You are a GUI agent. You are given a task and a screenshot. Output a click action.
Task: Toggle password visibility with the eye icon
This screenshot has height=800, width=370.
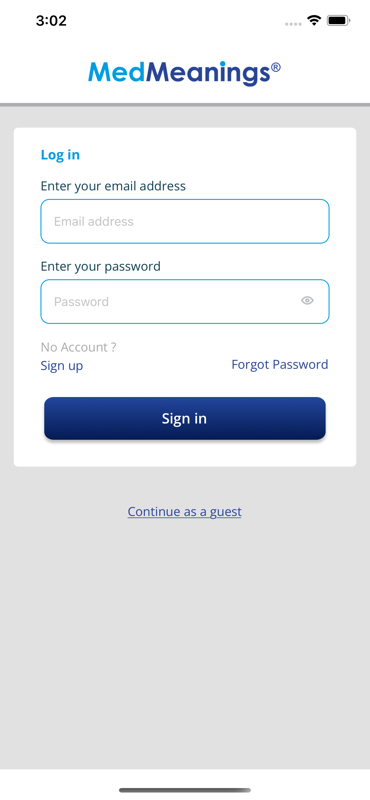point(307,301)
